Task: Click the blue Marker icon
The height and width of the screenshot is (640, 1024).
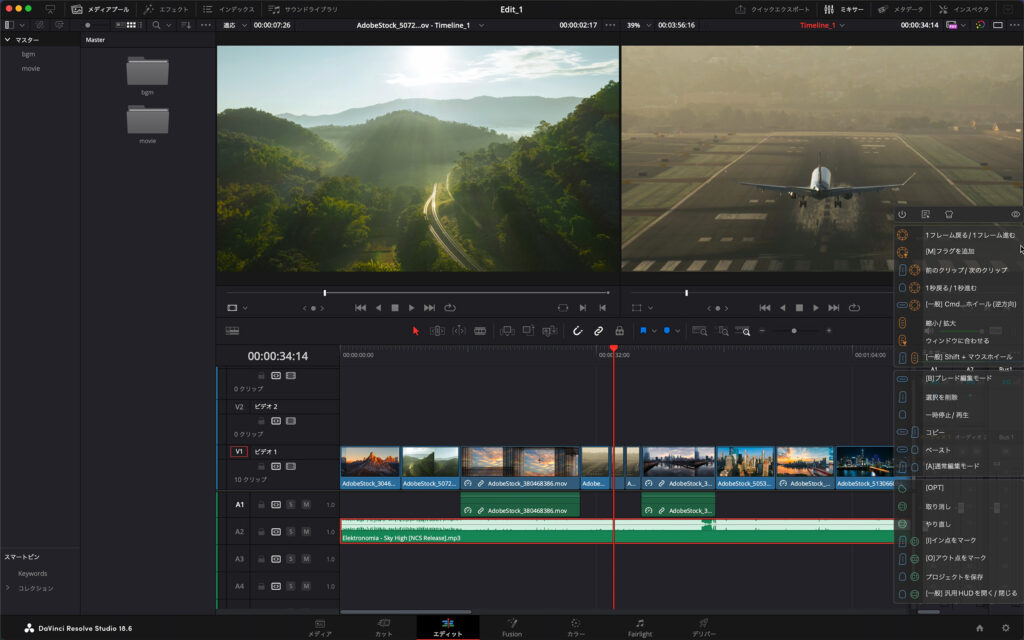Action: [667, 331]
